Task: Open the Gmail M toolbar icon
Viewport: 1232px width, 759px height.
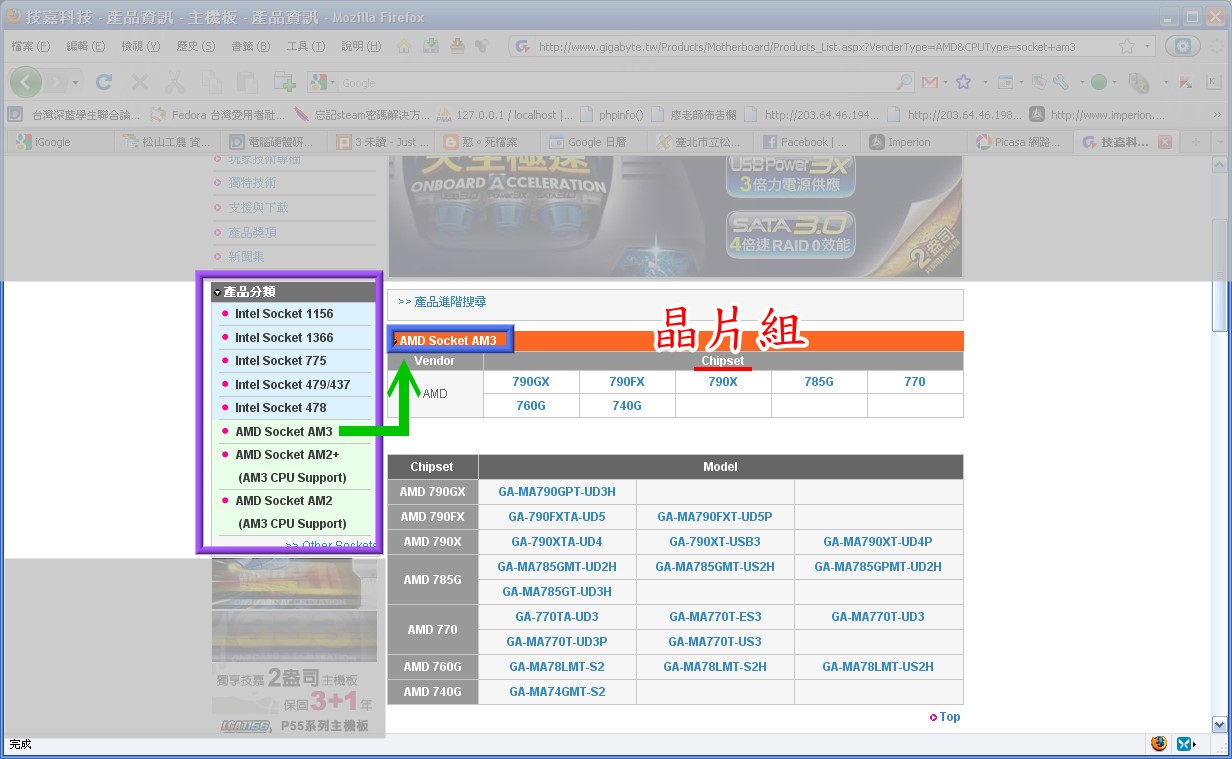Action: point(930,82)
